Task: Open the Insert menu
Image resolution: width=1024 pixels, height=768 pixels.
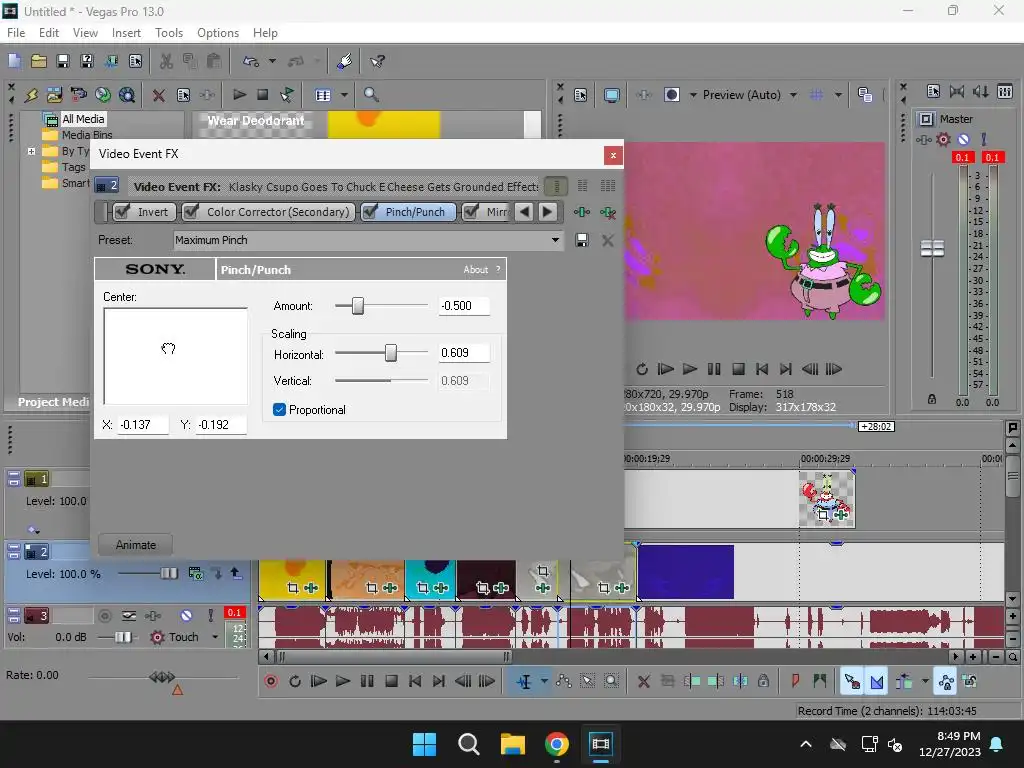Action: [x=126, y=33]
